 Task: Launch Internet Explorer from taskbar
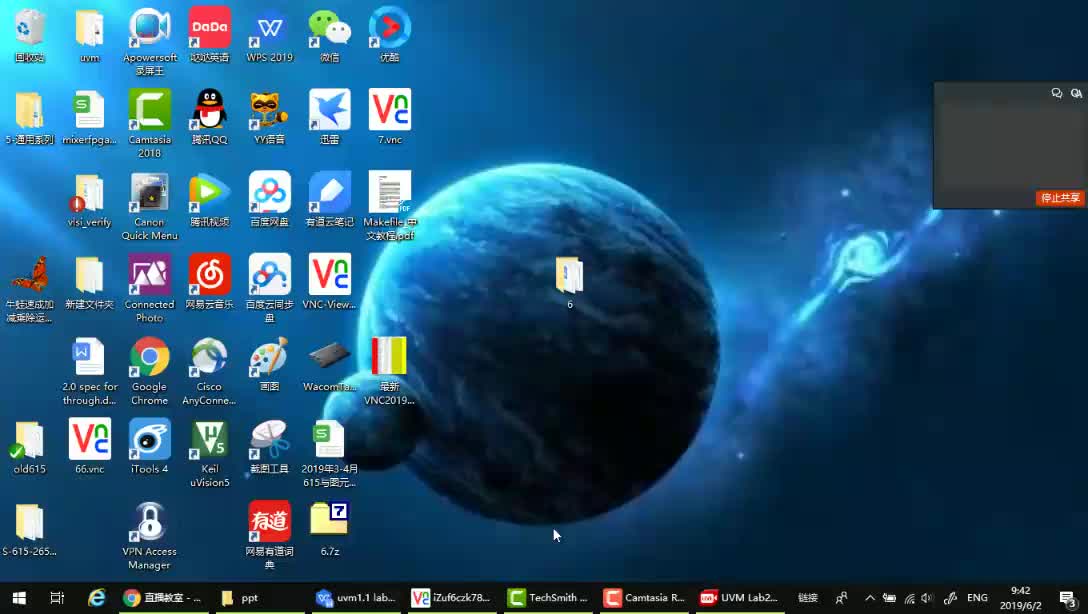click(96, 597)
